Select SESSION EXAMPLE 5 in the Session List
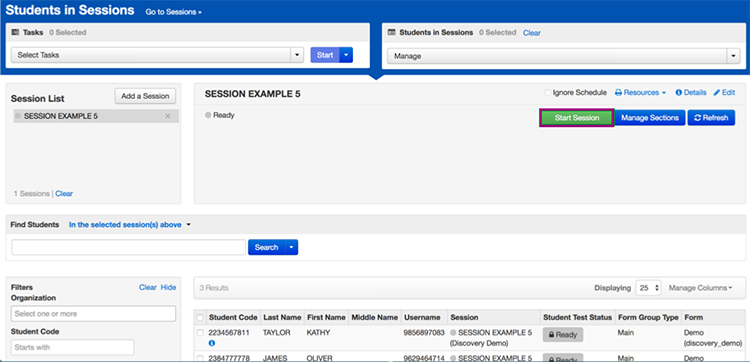Viewport: 750px width, 362px height. [96, 116]
